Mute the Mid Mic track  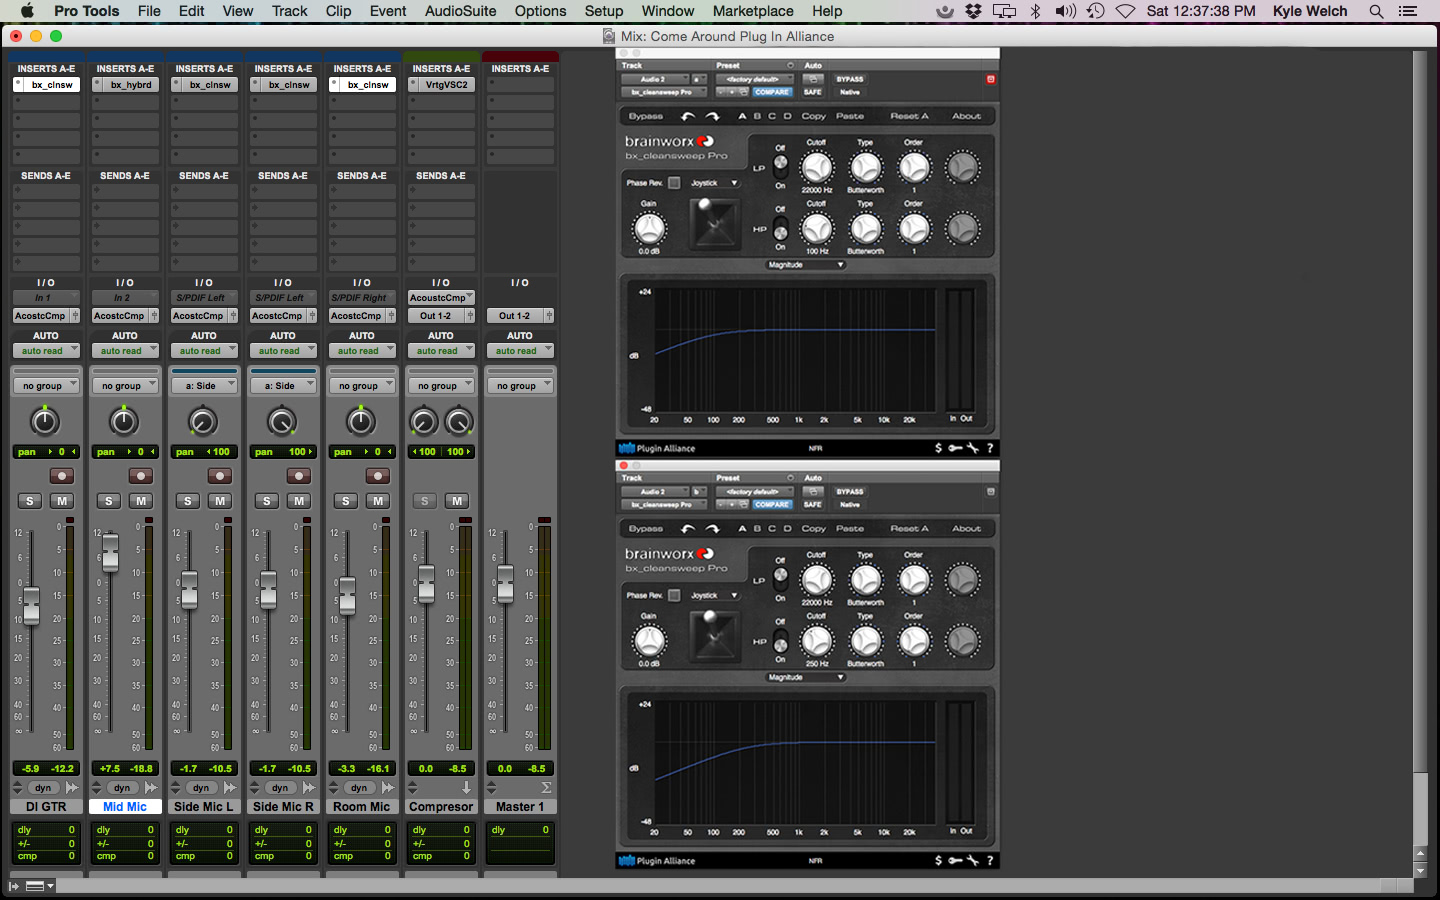(x=141, y=501)
